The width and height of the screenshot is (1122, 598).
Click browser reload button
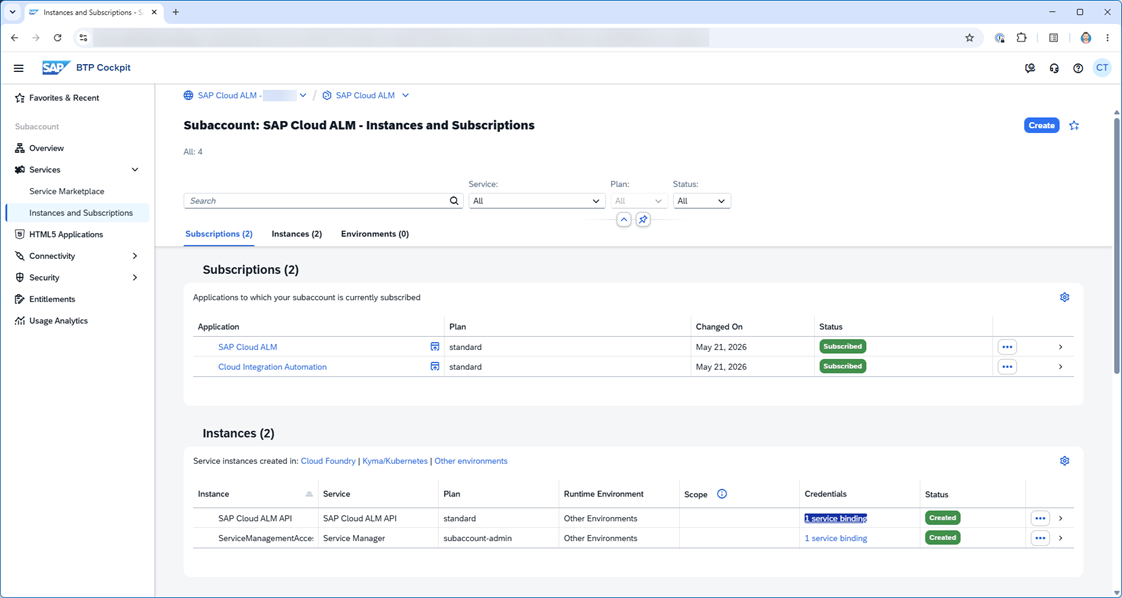point(57,38)
